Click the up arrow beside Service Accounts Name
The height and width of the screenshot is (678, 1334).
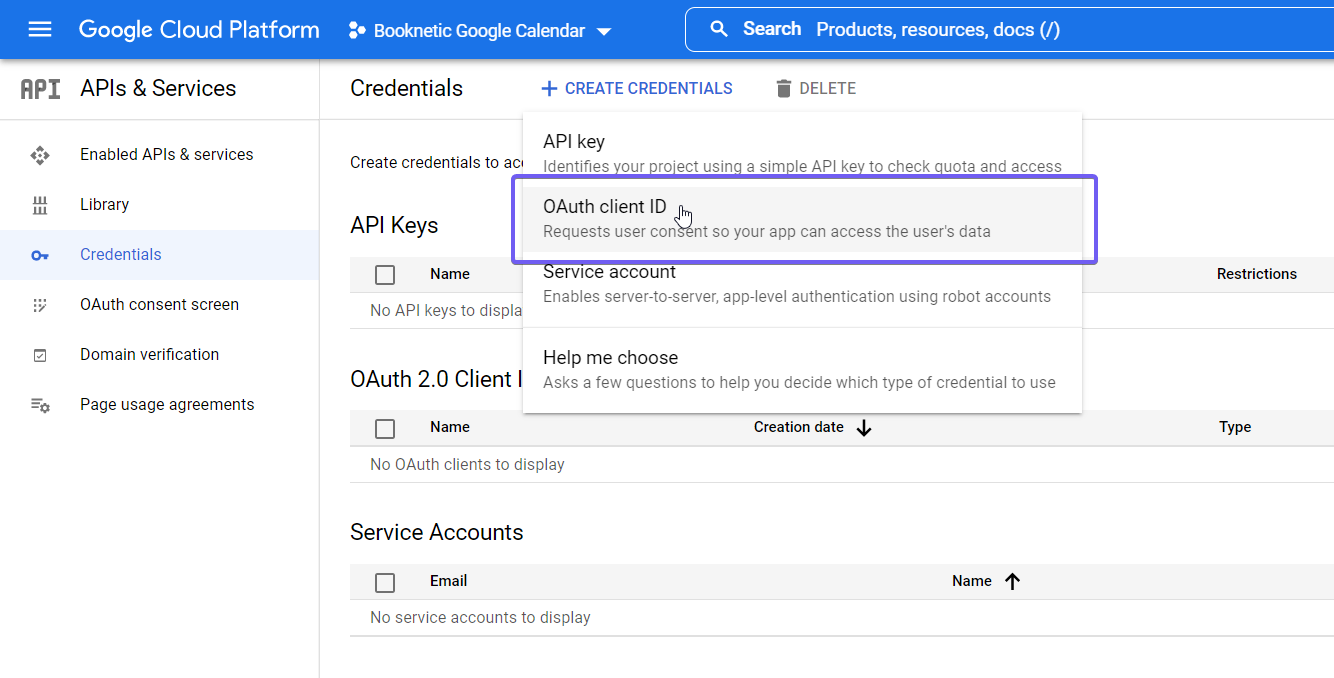point(1012,581)
